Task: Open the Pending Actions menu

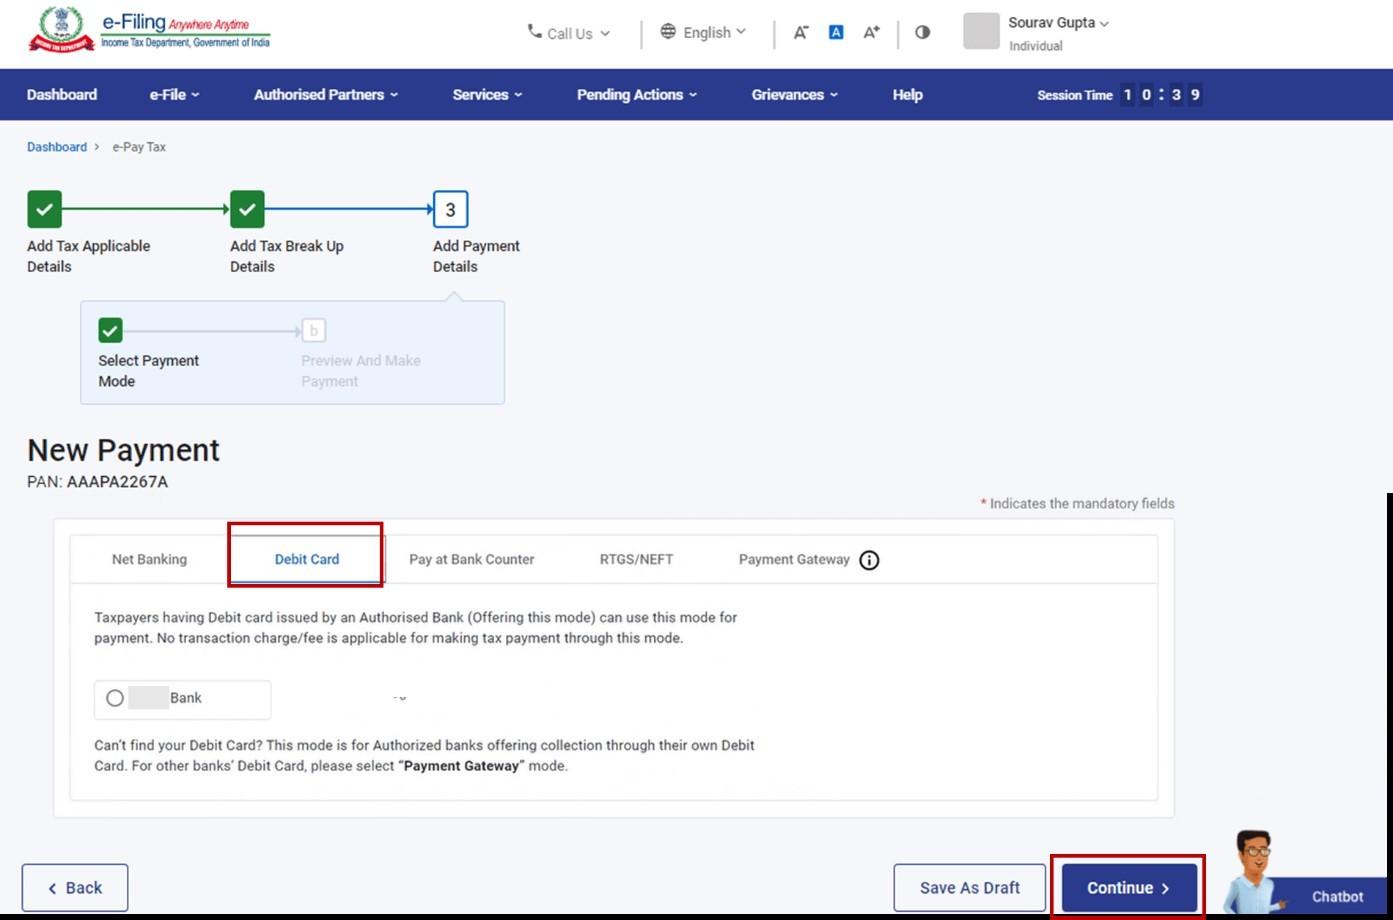Action: (x=635, y=94)
